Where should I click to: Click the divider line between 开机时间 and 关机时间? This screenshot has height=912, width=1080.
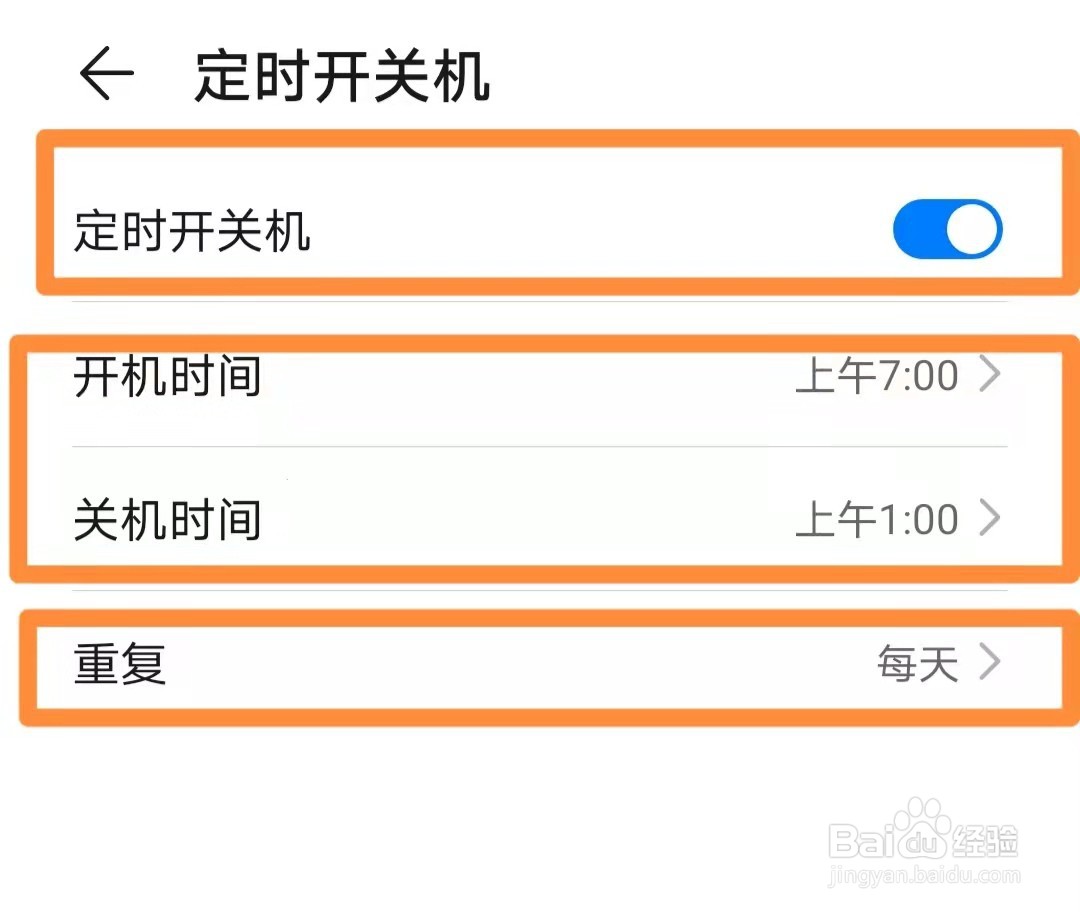pyautogui.click(x=540, y=447)
